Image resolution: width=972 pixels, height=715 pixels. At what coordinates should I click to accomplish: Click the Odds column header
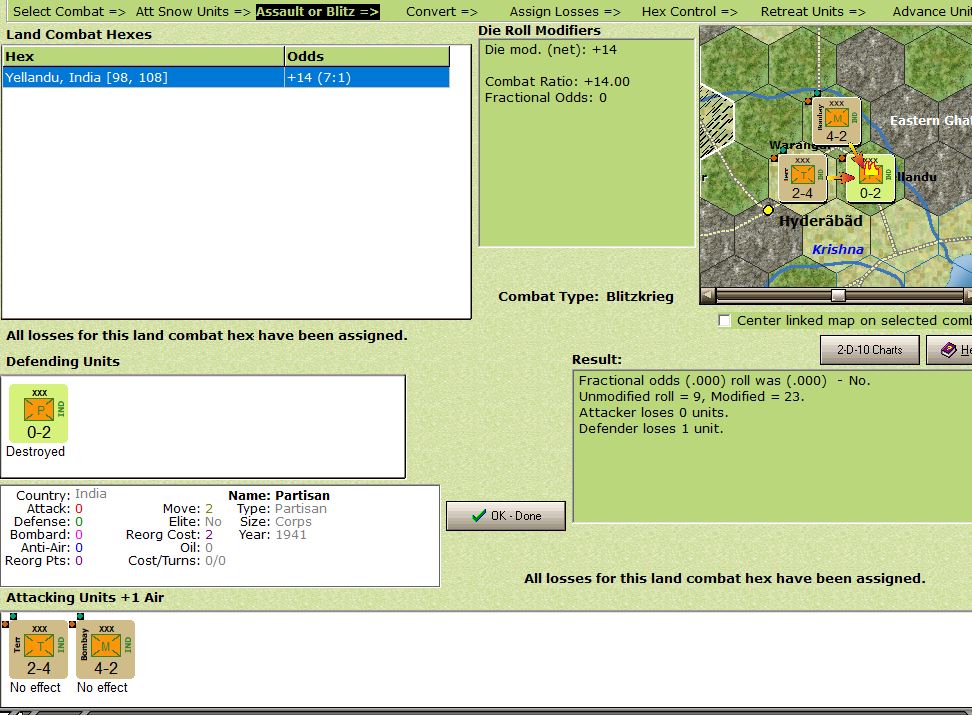pyautogui.click(x=367, y=56)
